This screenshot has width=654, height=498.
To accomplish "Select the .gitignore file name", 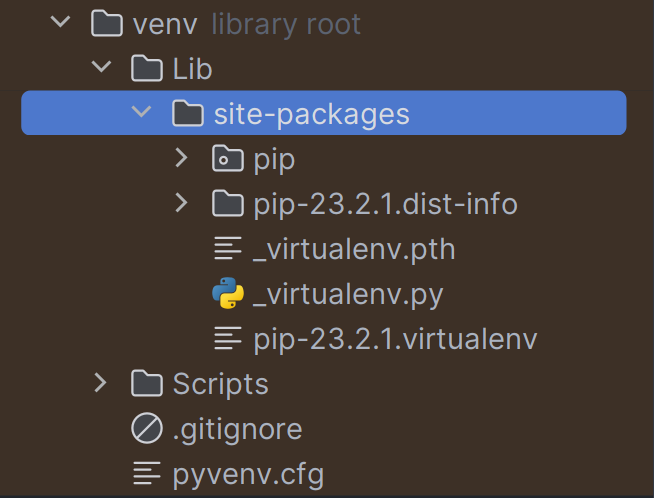I will [237, 430].
